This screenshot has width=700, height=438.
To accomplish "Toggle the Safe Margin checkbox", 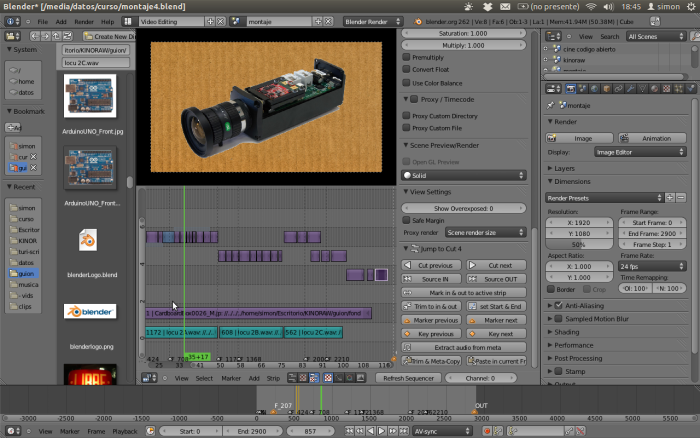I will point(406,220).
